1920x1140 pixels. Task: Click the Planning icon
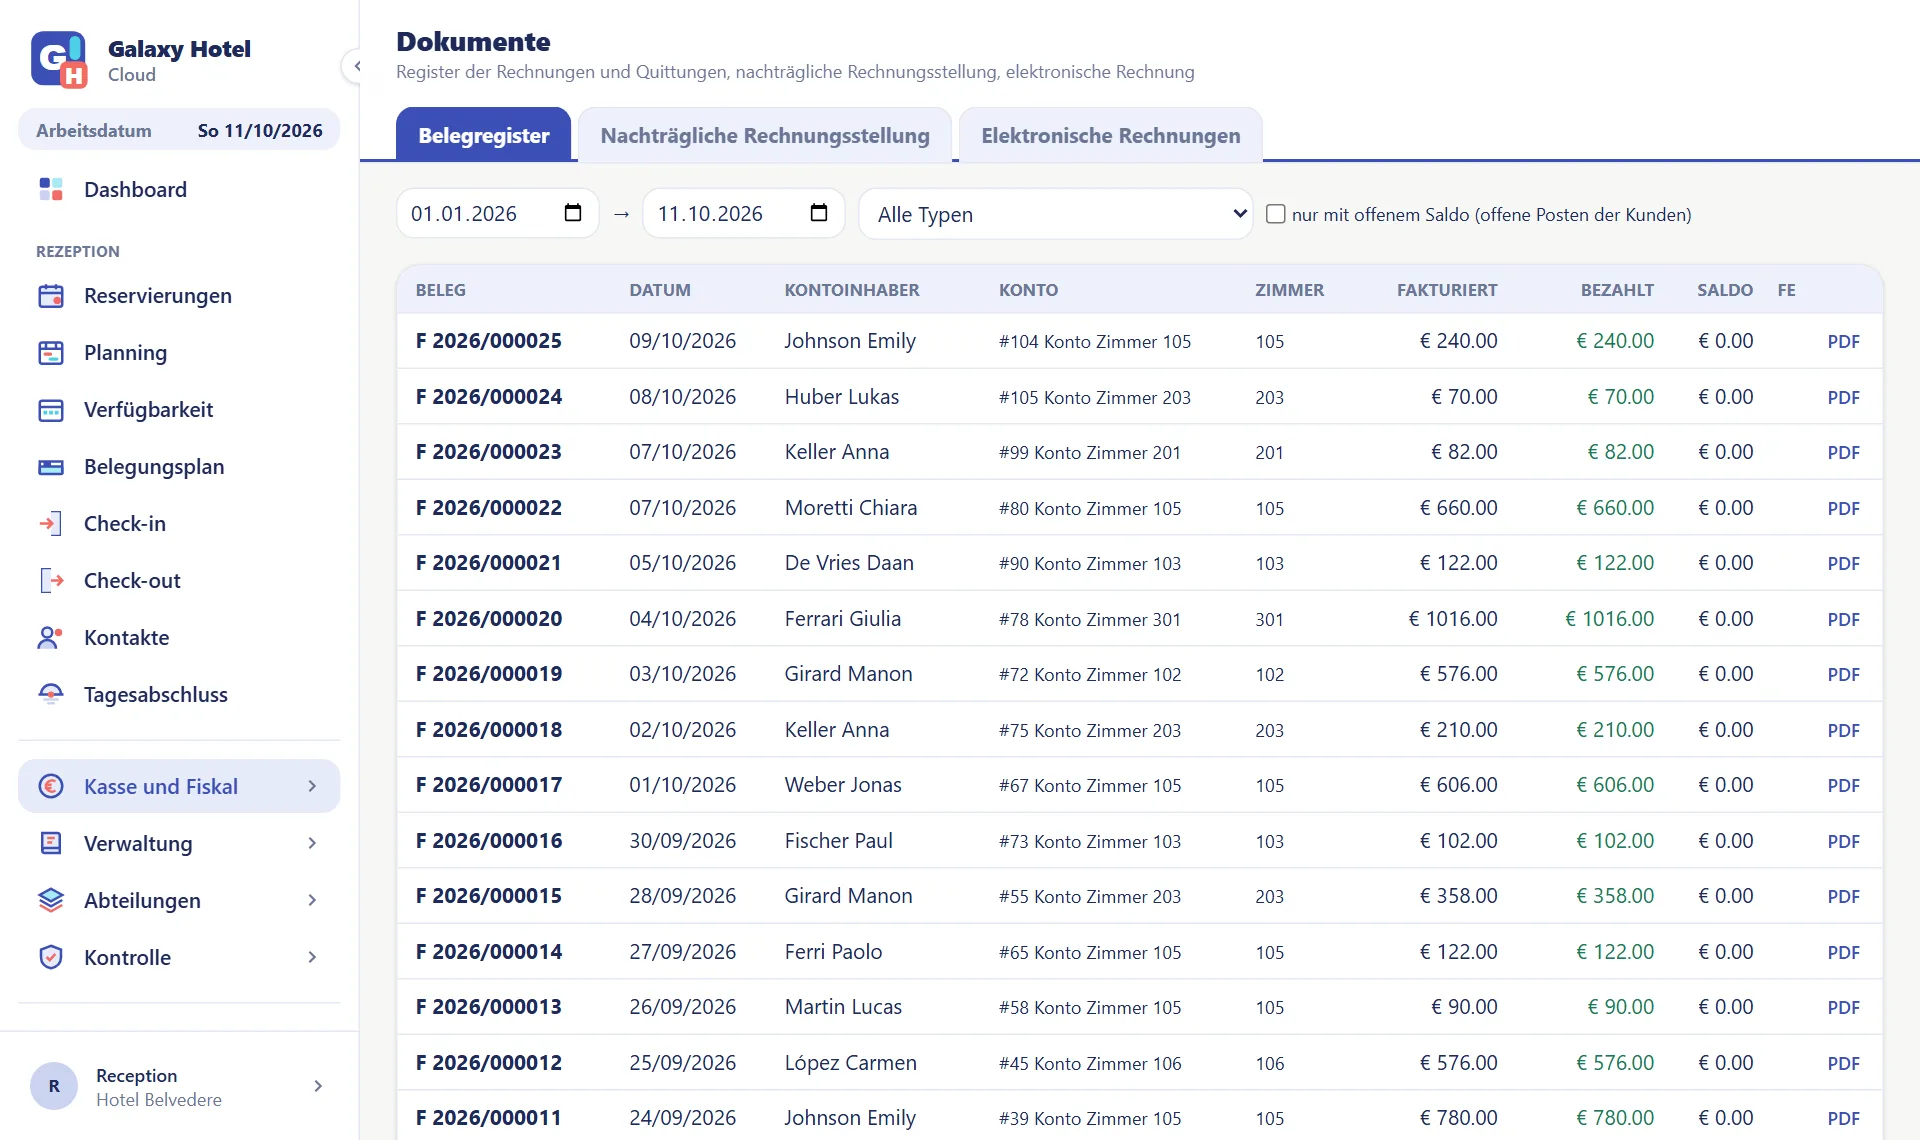pos(51,353)
